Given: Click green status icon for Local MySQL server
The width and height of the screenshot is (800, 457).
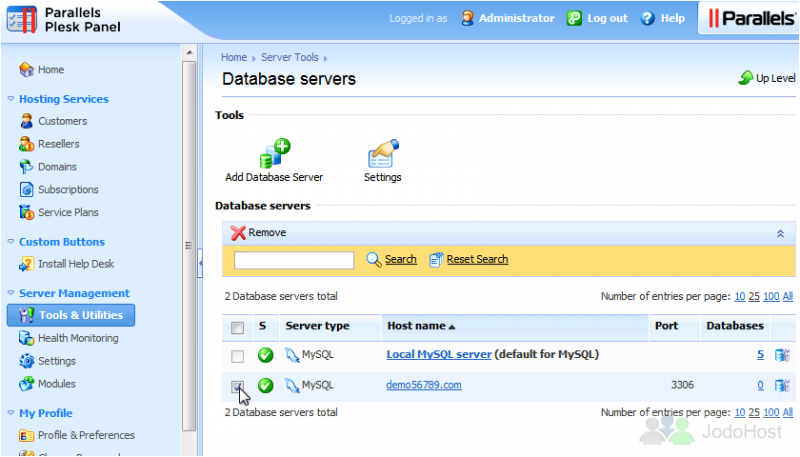Looking at the screenshot, I should click(265, 355).
